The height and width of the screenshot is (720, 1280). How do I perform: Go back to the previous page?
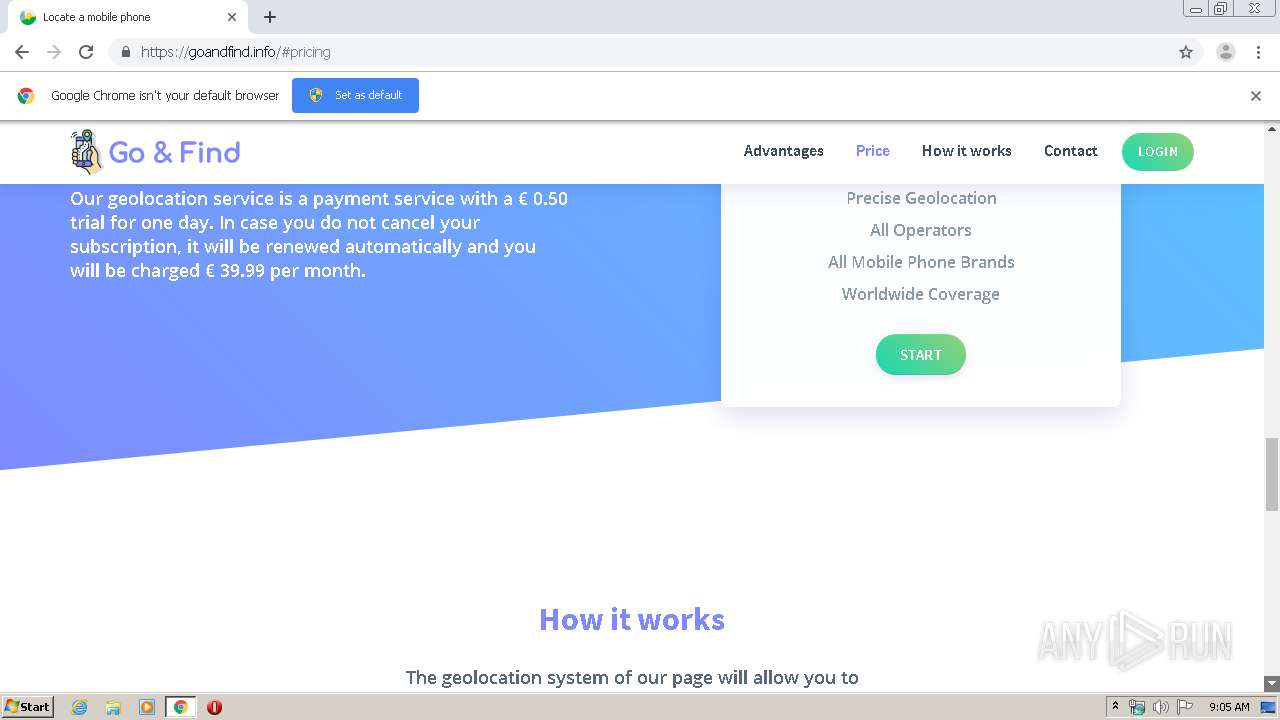point(22,52)
